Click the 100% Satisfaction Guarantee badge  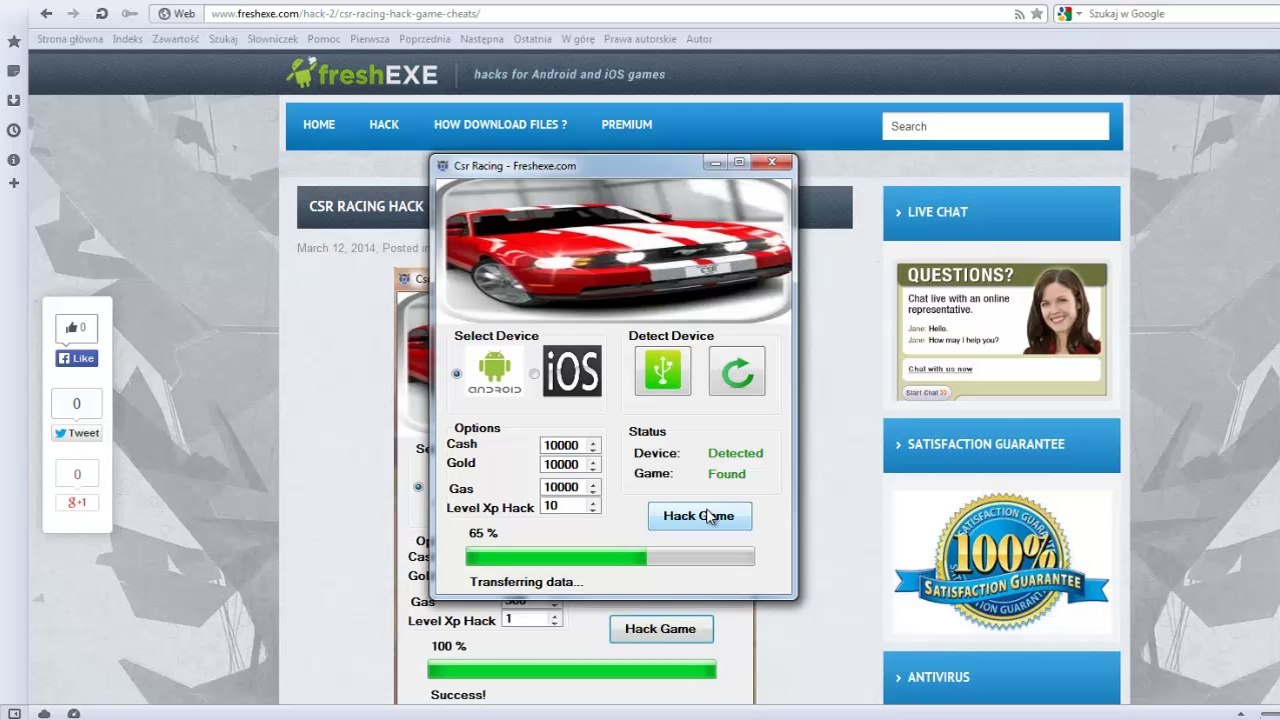pos(1001,562)
